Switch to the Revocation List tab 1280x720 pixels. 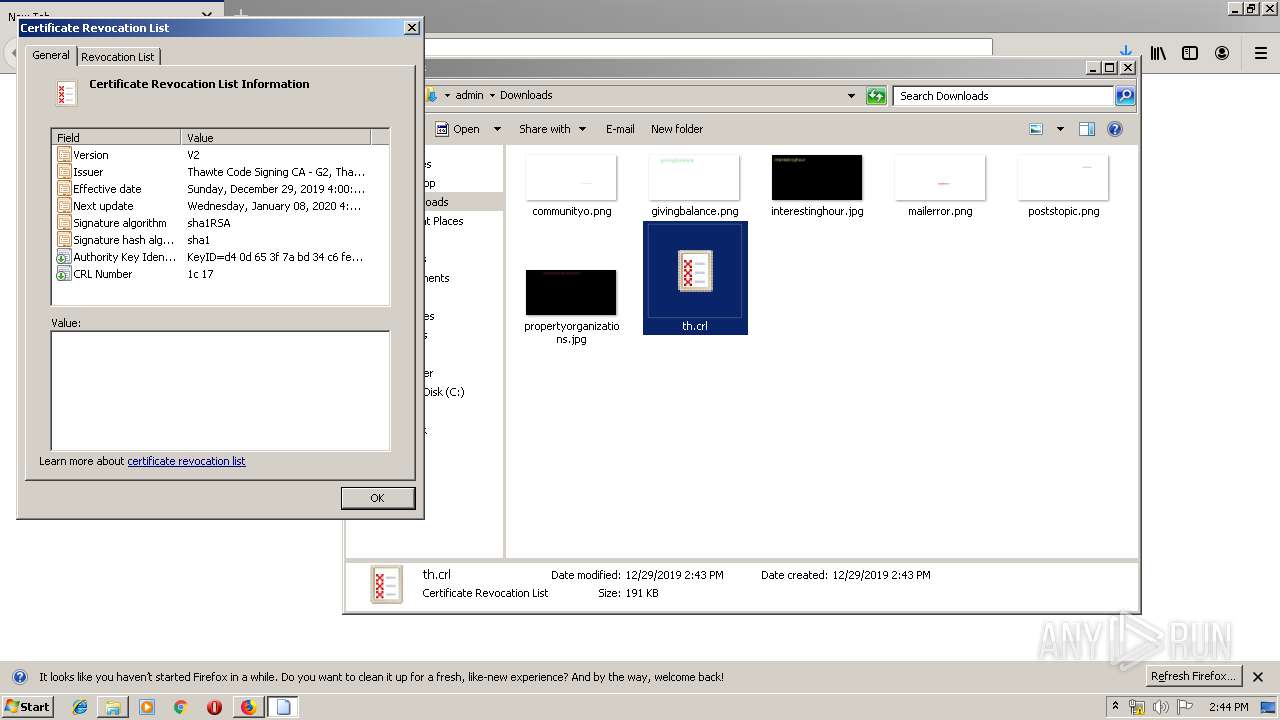tap(118, 57)
